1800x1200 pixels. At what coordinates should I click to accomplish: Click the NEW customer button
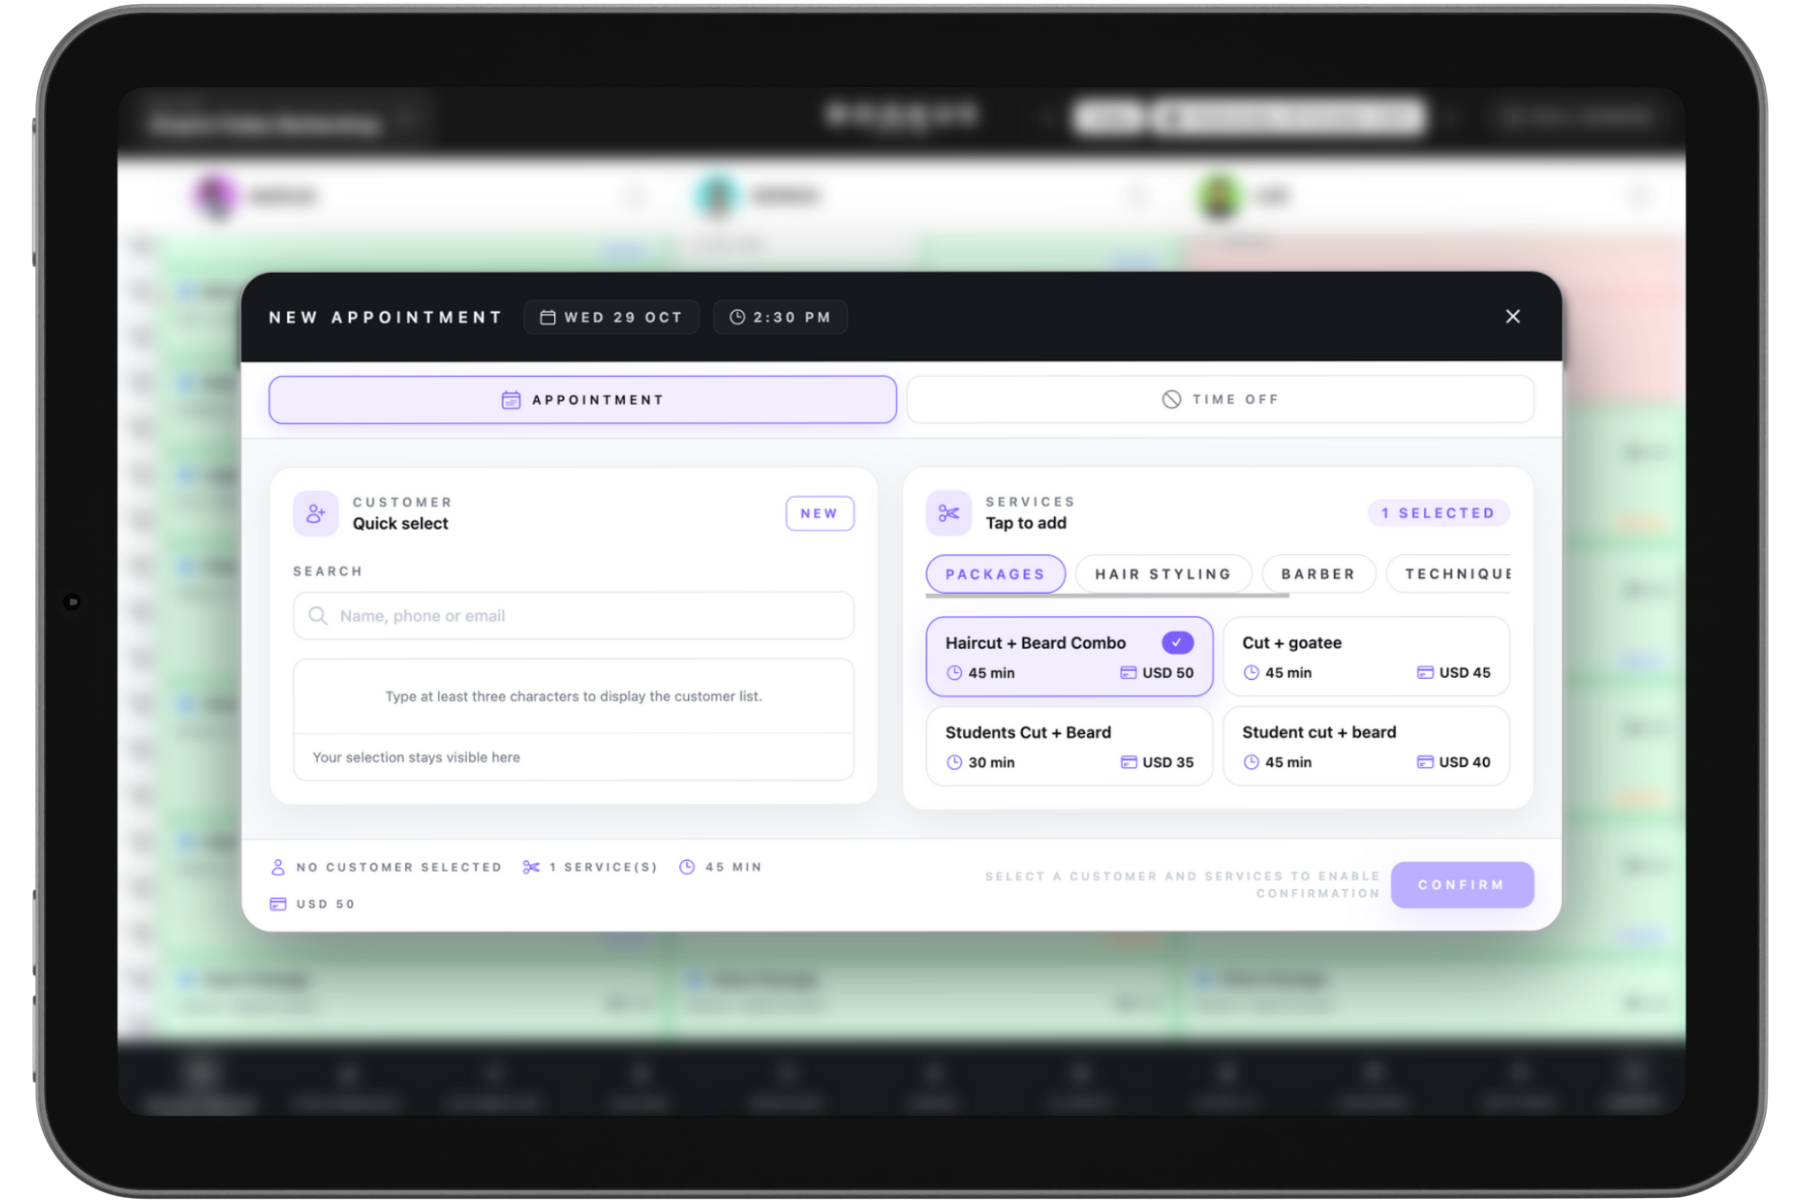(819, 513)
